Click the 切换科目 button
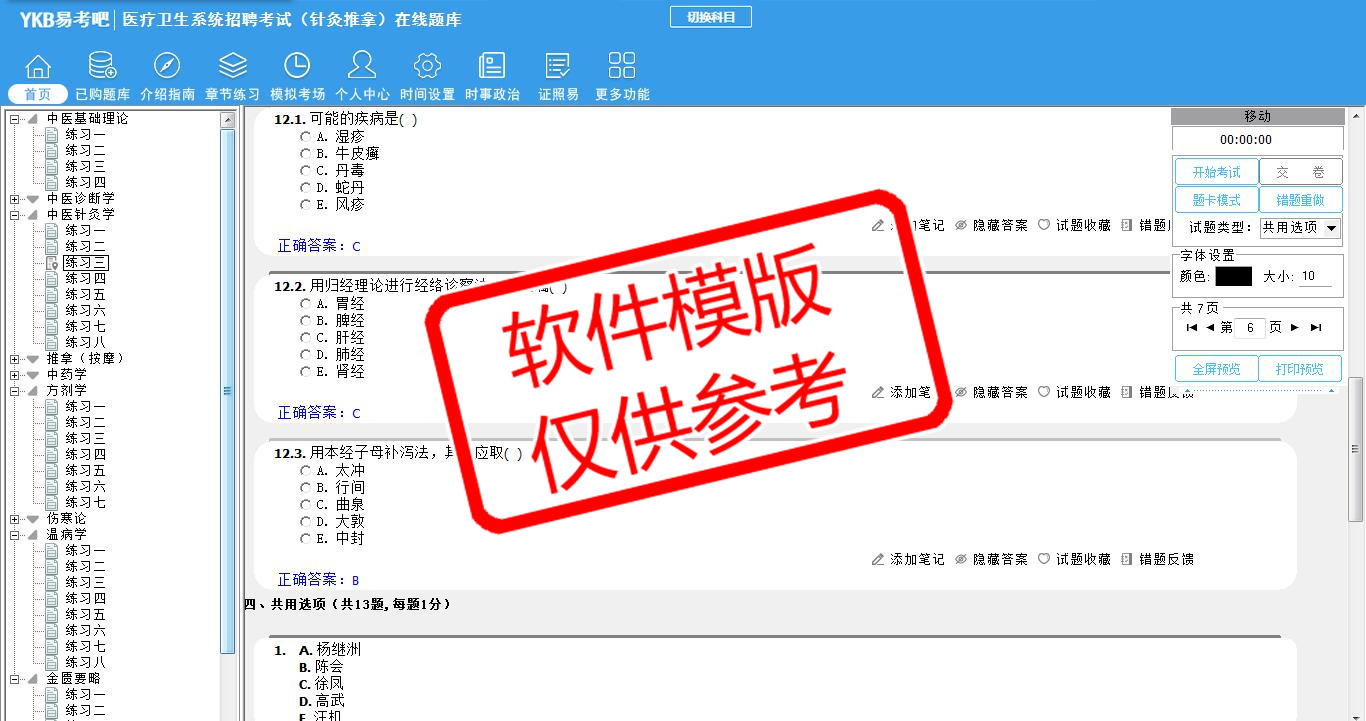1366x721 pixels. tap(710, 17)
